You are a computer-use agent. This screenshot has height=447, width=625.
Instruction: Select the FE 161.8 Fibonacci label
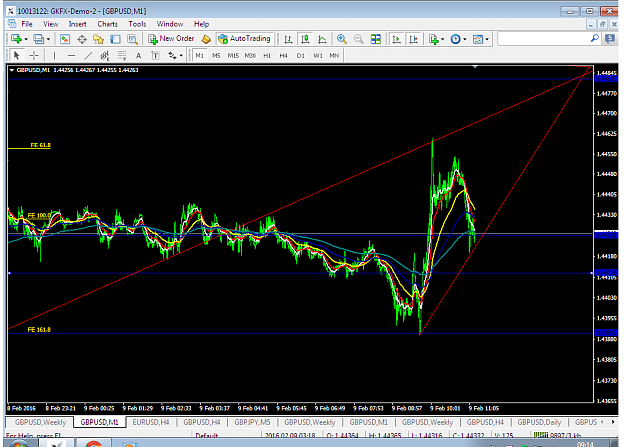(39, 330)
